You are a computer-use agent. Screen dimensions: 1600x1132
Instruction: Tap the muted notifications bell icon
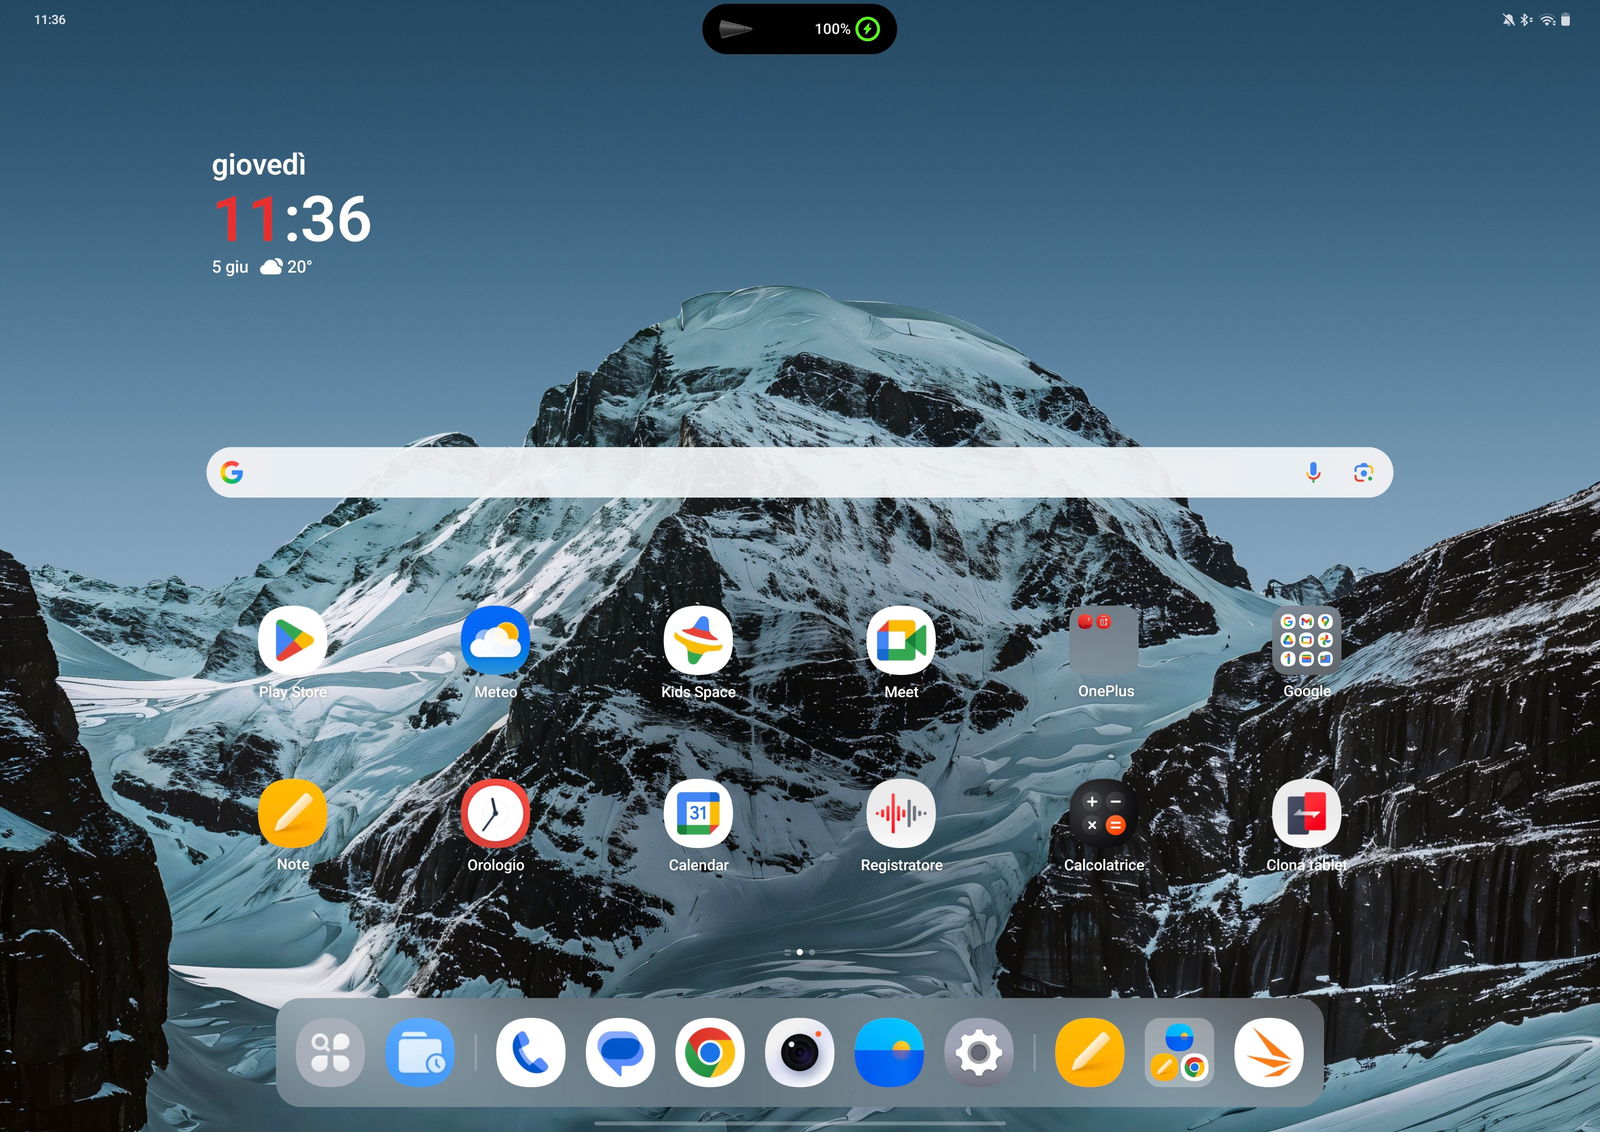[x=1508, y=20]
